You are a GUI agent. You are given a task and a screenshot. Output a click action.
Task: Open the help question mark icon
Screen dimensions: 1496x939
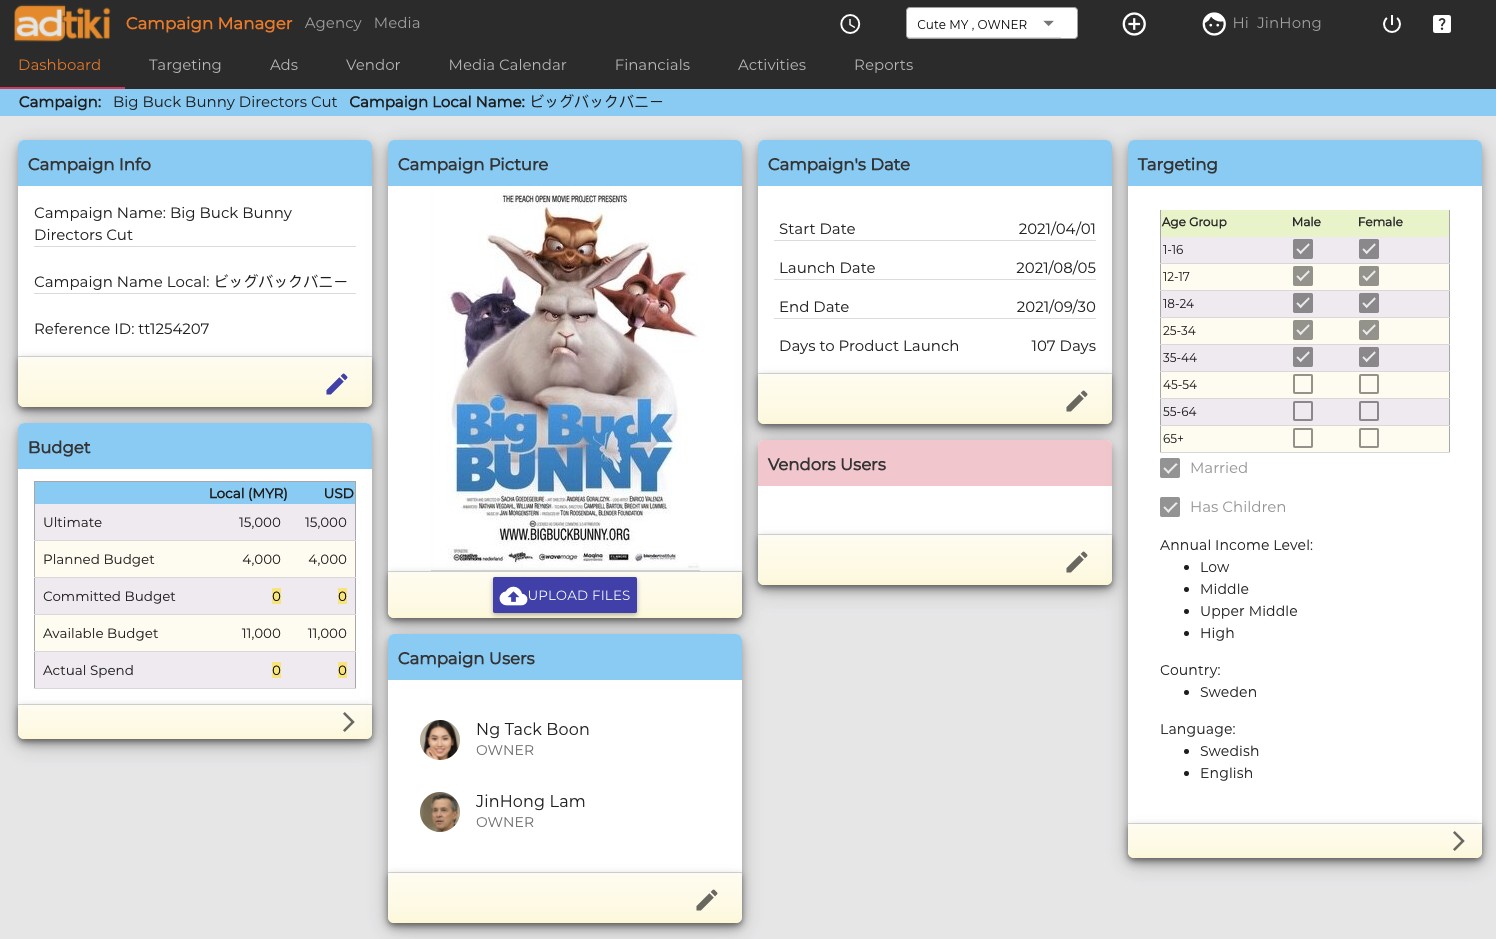coord(1441,24)
